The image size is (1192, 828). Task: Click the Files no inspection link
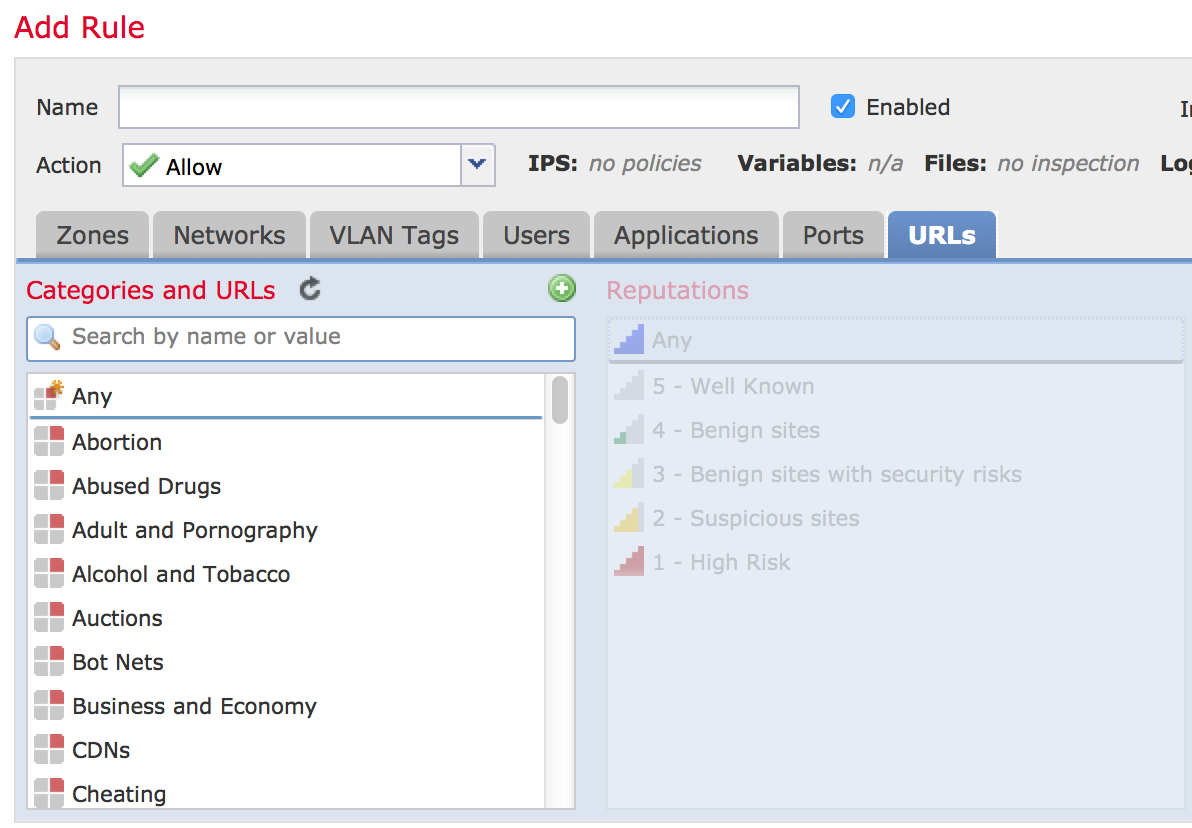(1068, 164)
